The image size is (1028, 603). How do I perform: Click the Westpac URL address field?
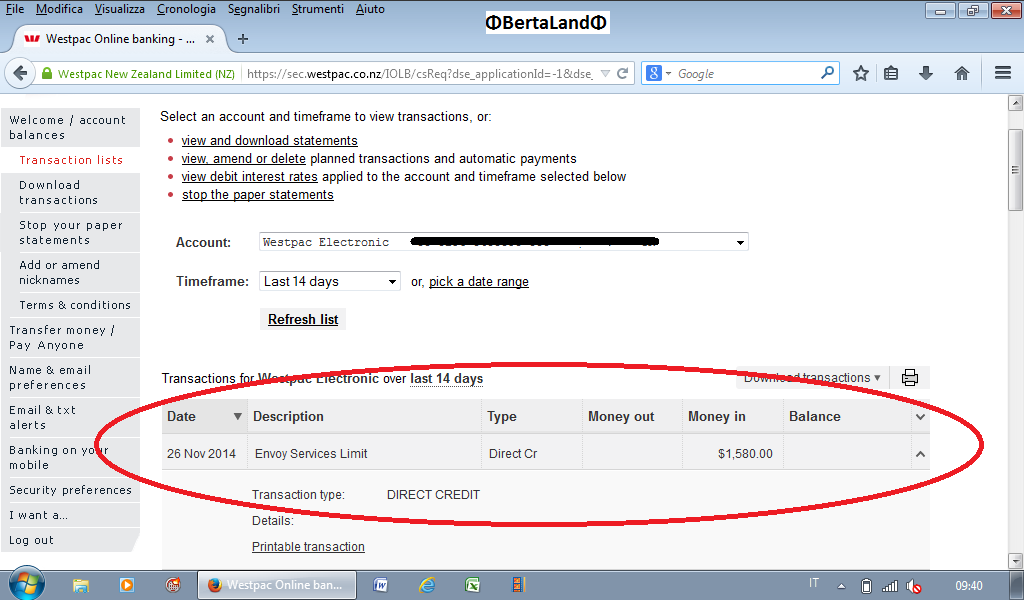(x=420, y=73)
